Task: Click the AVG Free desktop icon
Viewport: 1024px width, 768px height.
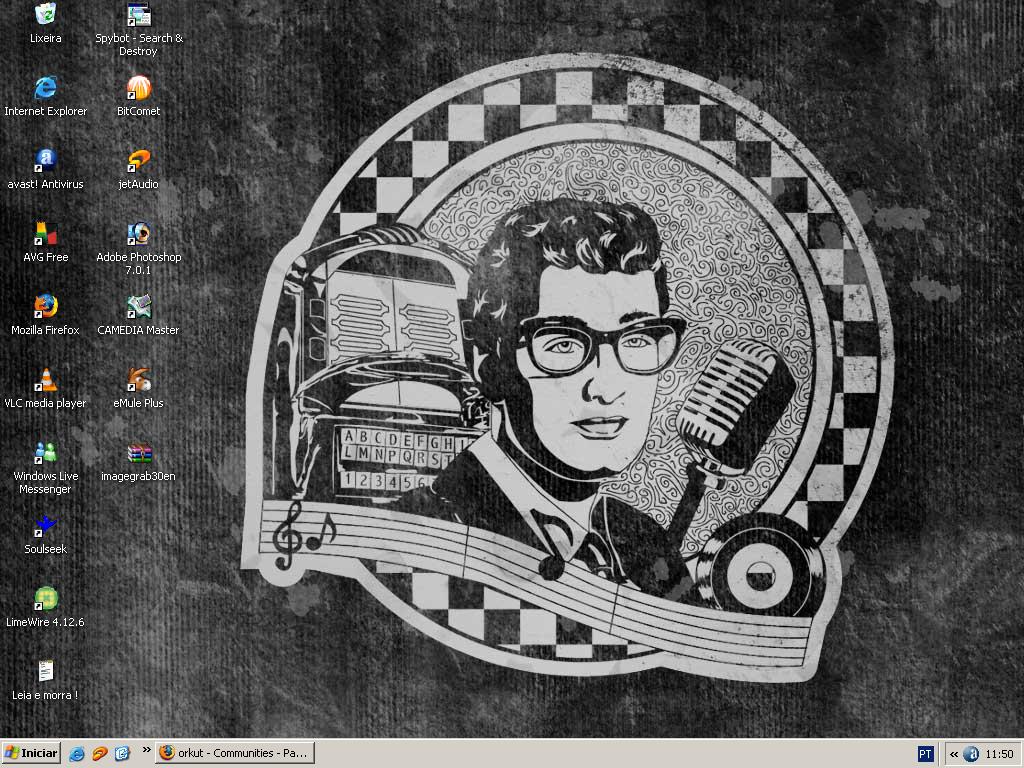Action: pos(45,234)
